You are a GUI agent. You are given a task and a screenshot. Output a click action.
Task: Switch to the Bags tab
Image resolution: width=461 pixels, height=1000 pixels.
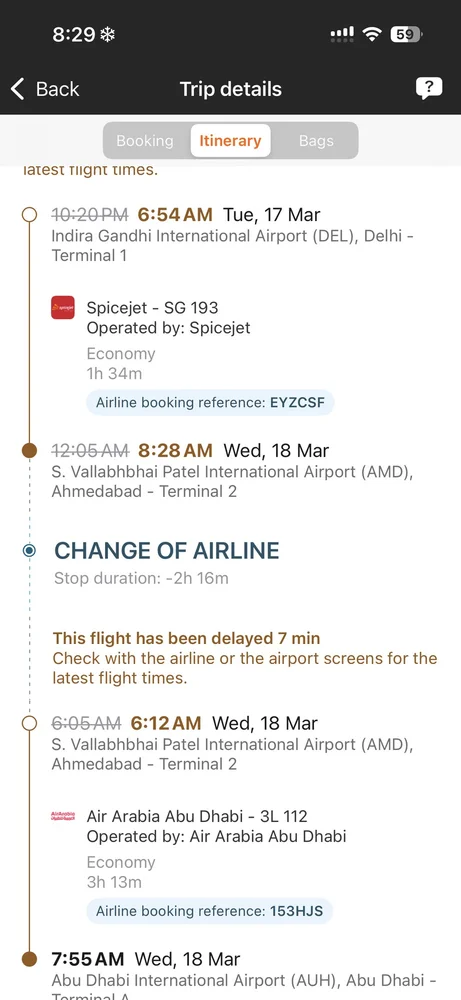click(x=316, y=141)
